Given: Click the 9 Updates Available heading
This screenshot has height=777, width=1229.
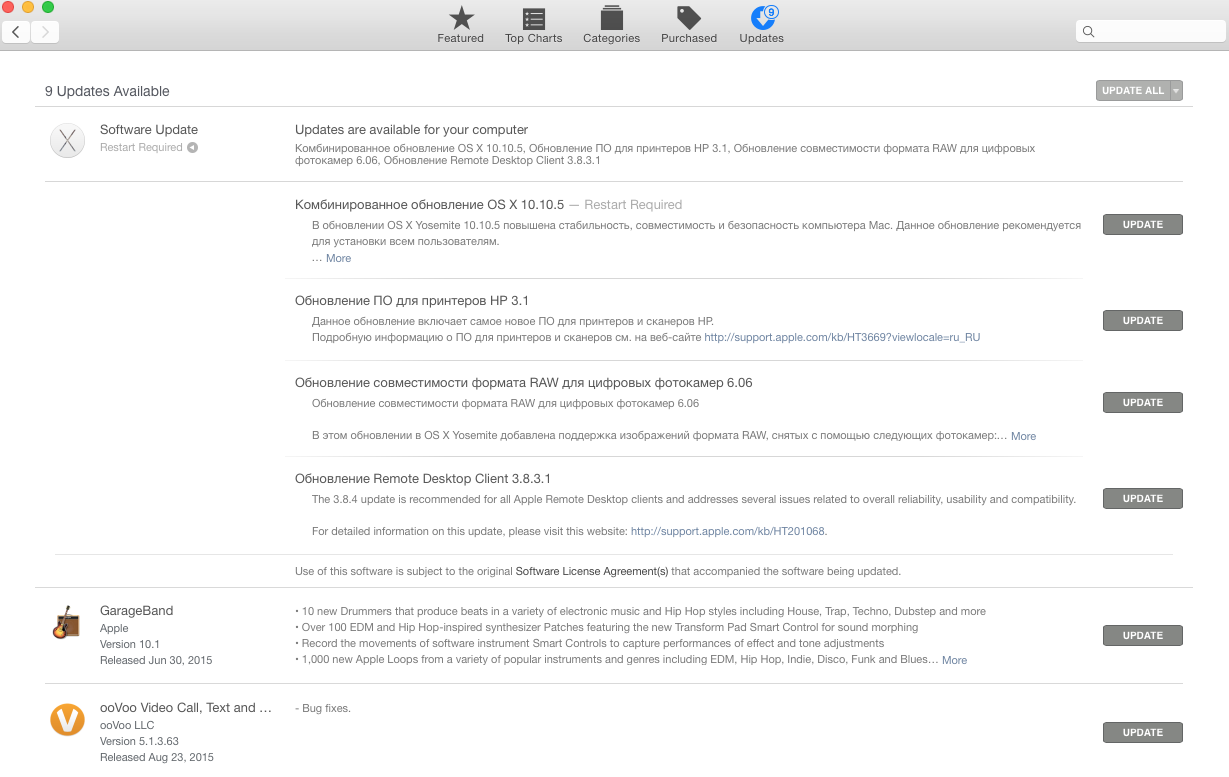Looking at the screenshot, I should point(107,91).
